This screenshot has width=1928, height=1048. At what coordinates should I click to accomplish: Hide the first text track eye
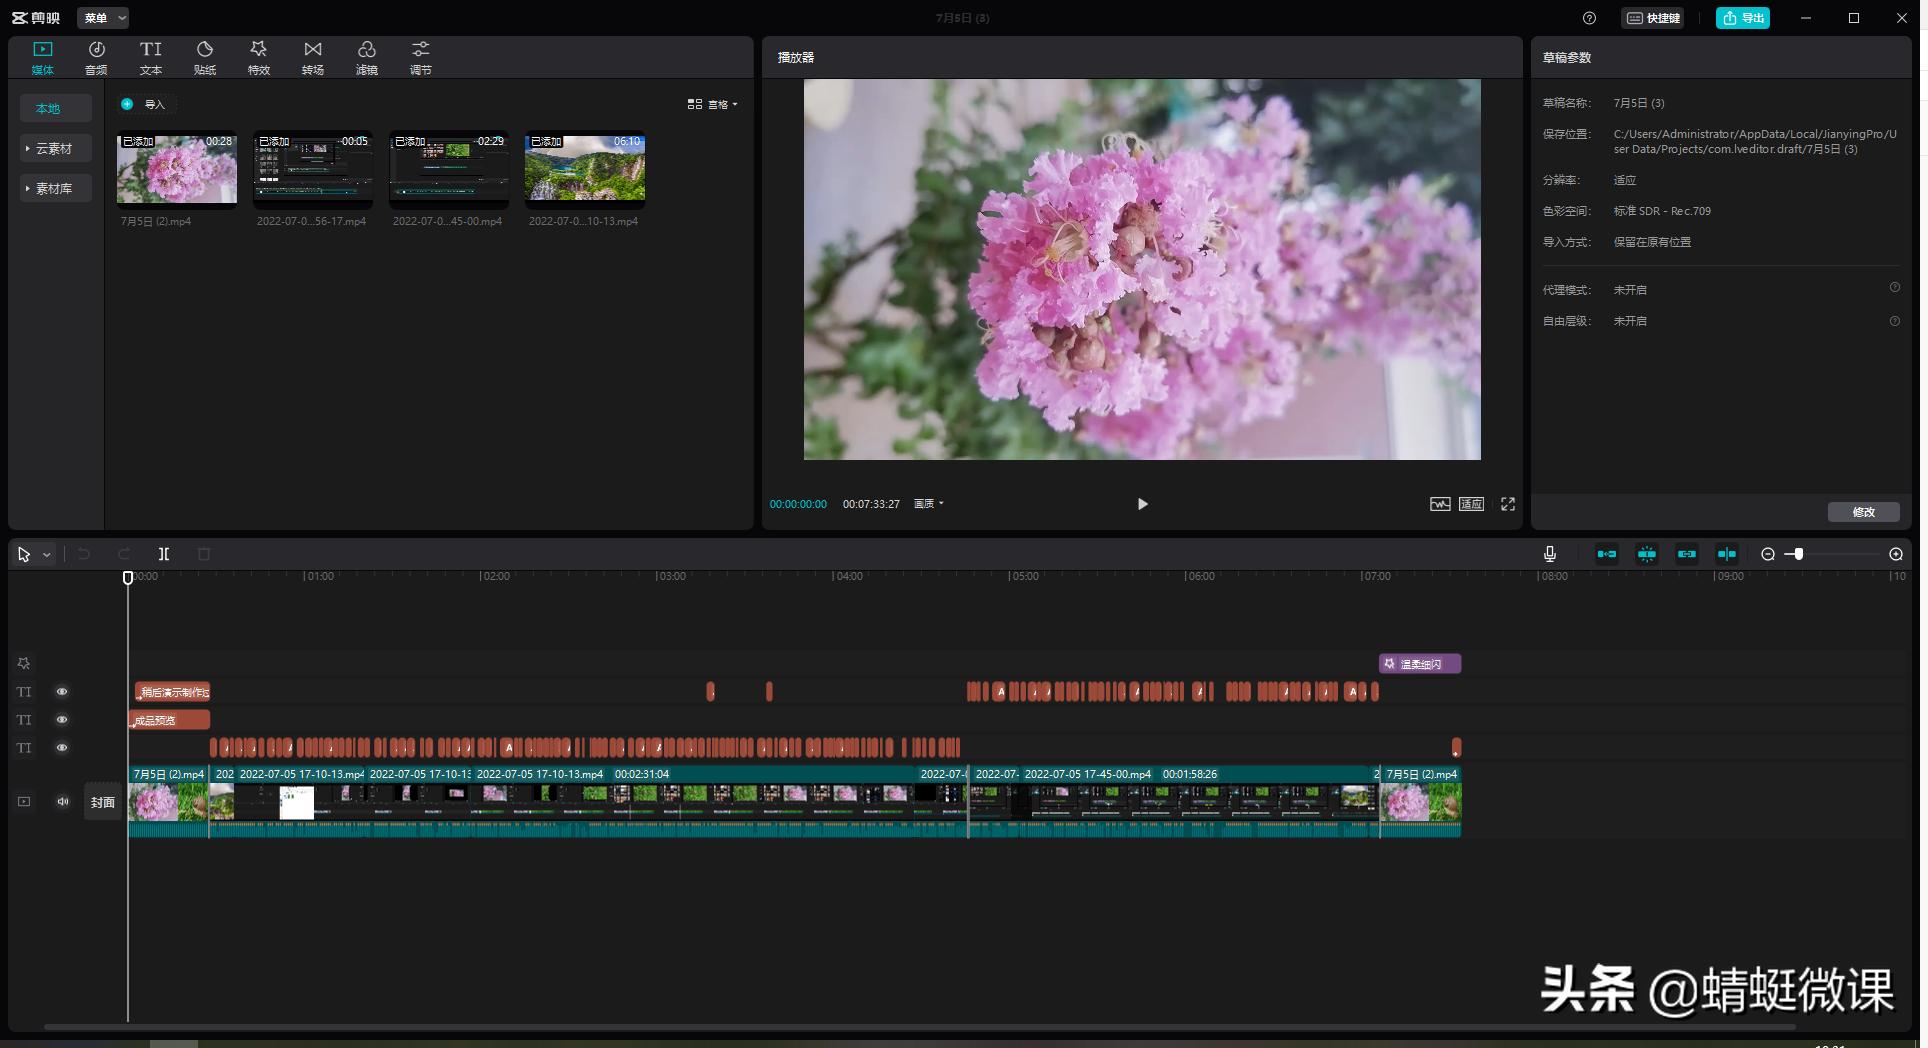62,692
